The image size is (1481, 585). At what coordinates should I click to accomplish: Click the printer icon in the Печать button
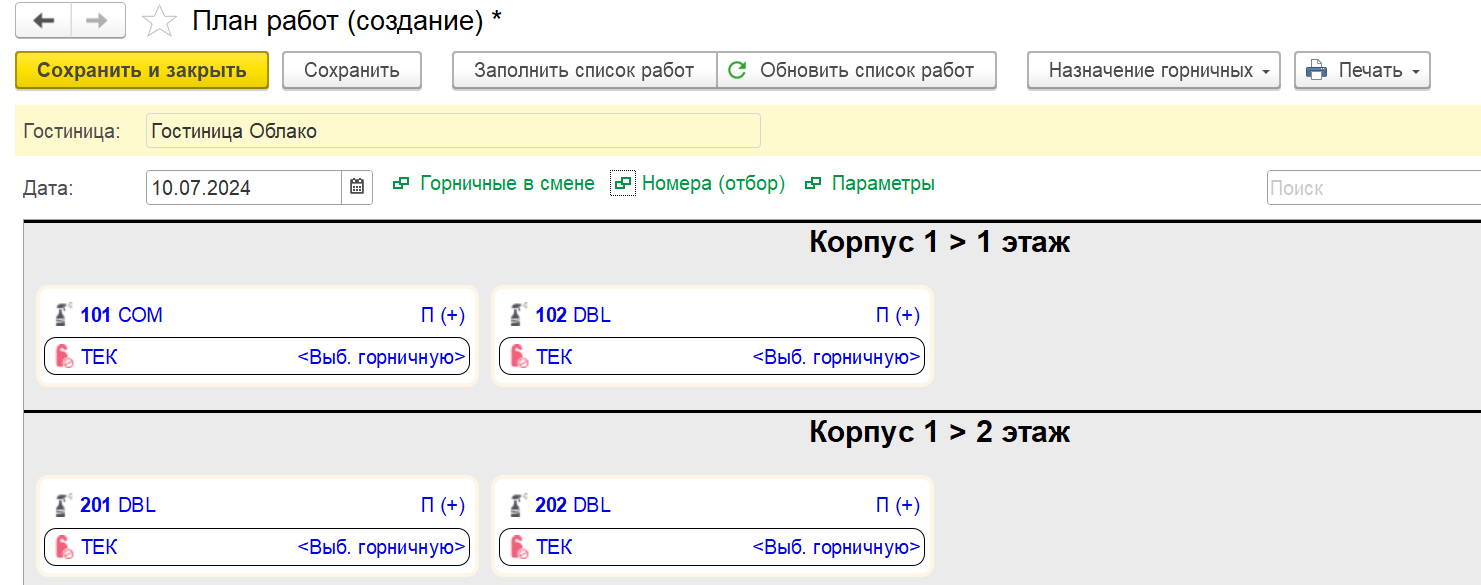click(1317, 70)
